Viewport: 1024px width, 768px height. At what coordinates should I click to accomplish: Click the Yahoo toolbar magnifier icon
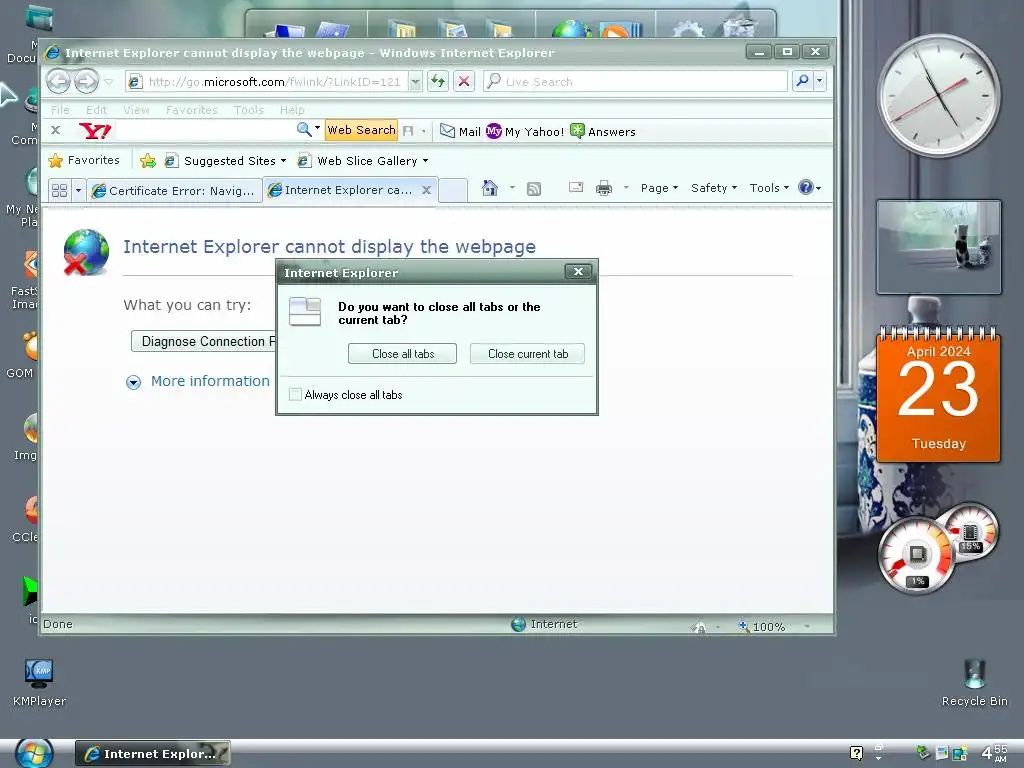click(x=304, y=129)
